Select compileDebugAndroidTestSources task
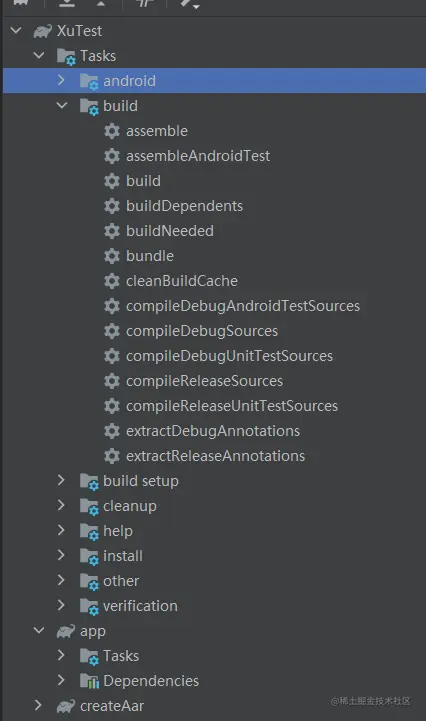 pos(243,306)
